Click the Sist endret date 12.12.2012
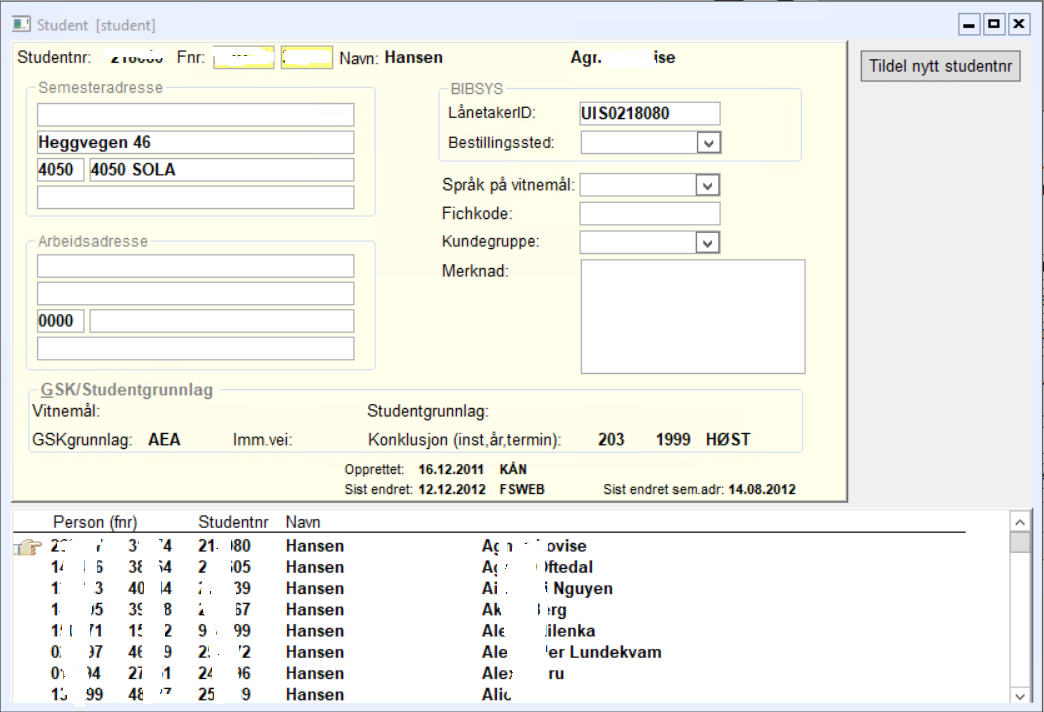Screen dimensions: 1044x712 (x=452, y=490)
